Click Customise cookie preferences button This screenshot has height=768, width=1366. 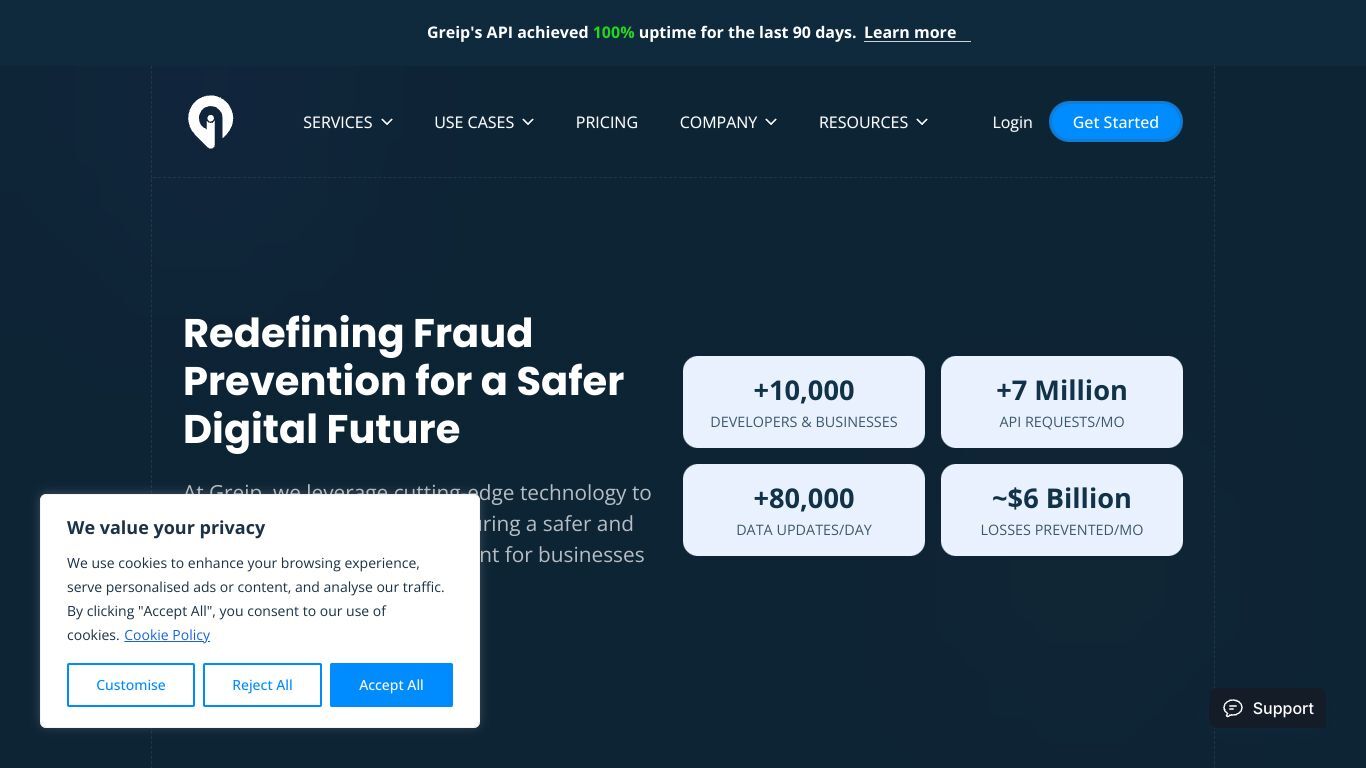click(131, 685)
